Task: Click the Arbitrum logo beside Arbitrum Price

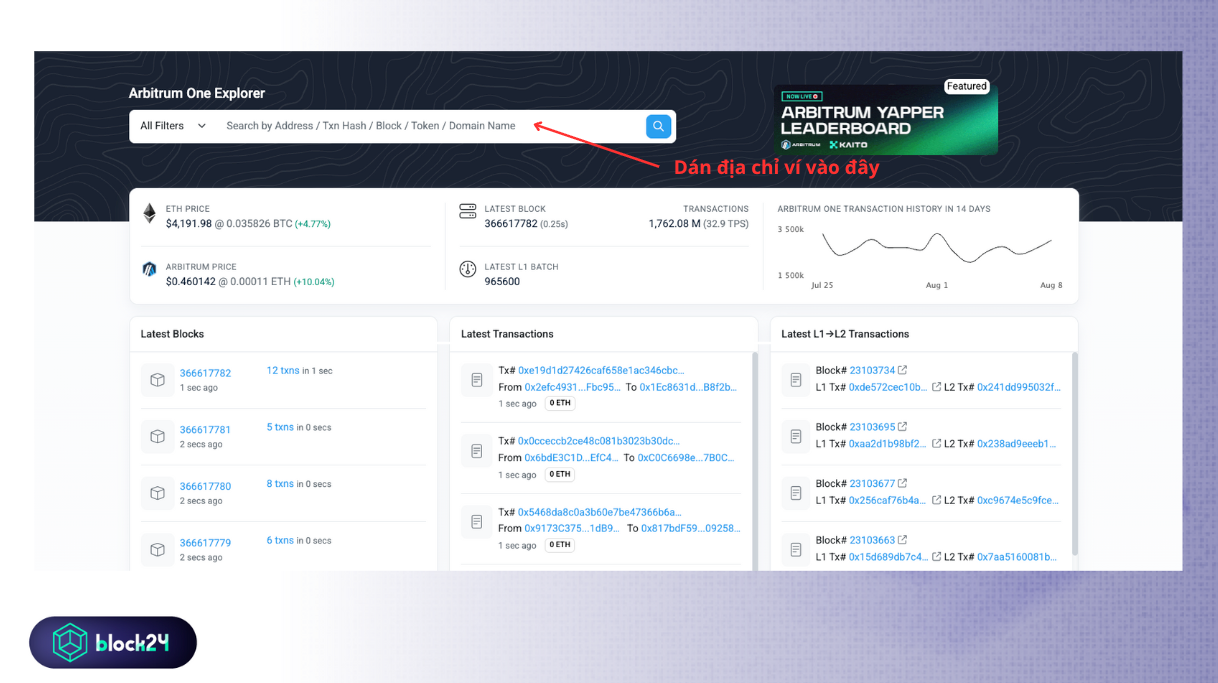Action: 149,269
